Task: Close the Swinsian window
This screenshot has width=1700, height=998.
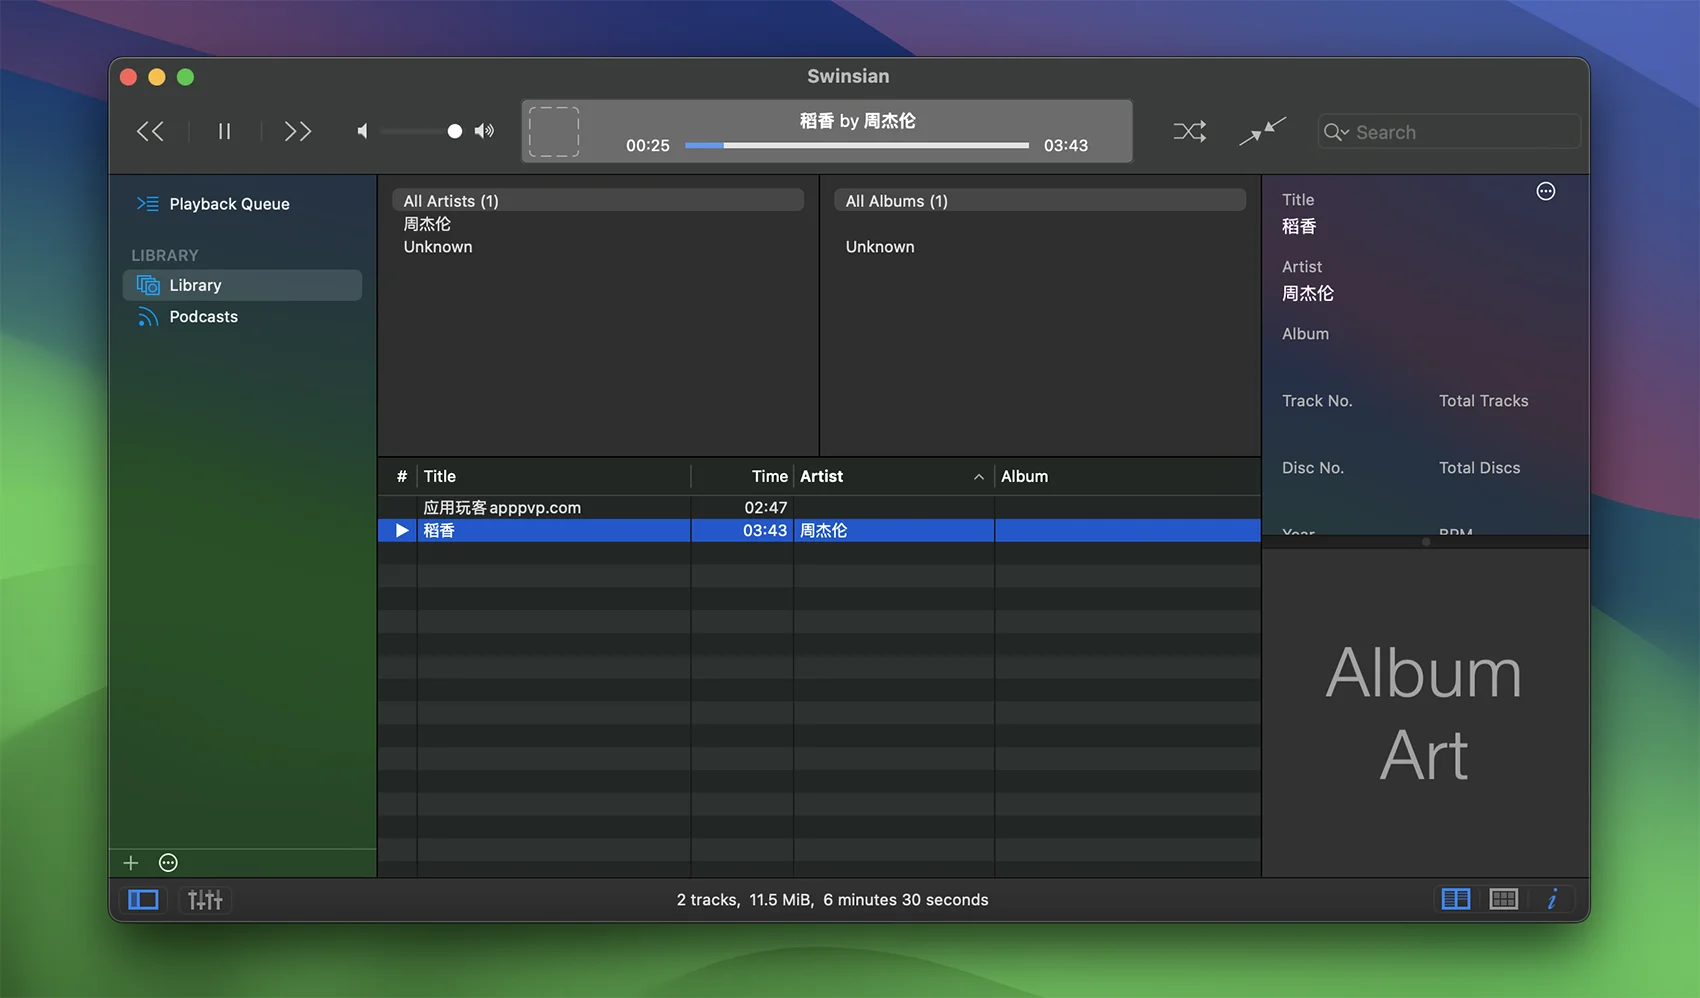Action: tap(128, 77)
